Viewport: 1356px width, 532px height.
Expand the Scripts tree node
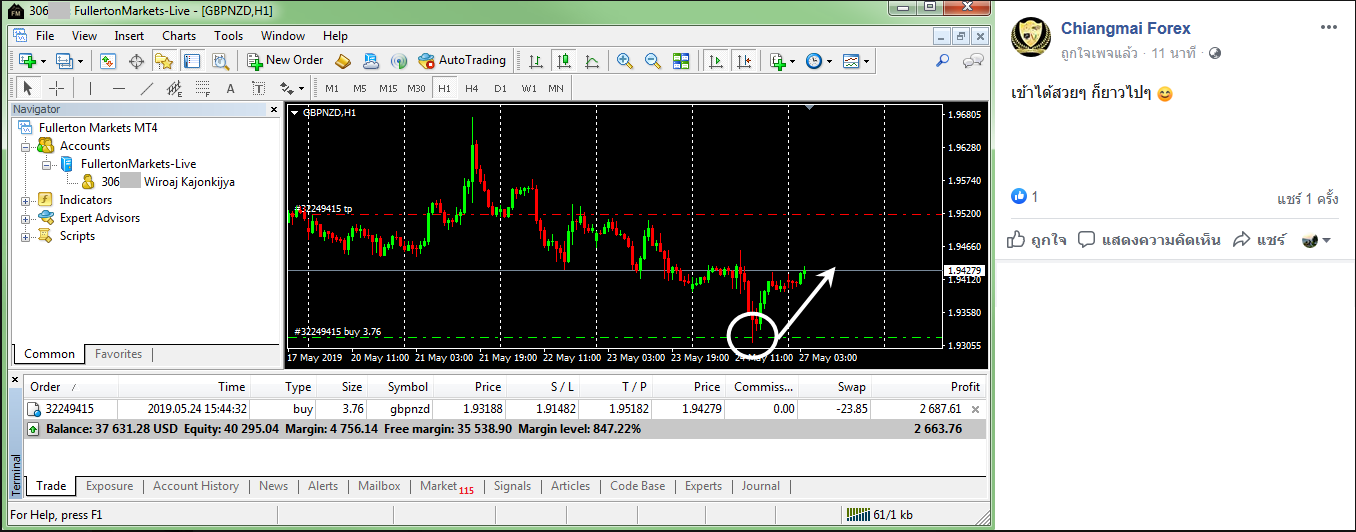point(25,236)
